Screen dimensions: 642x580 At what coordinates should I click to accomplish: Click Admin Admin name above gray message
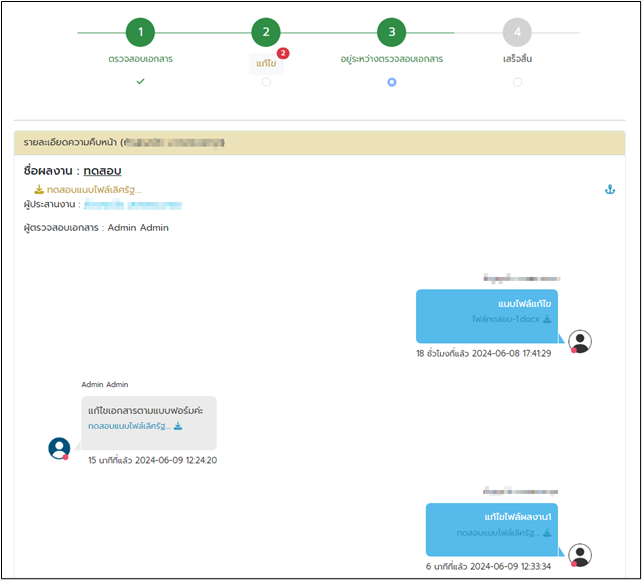tap(105, 384)
